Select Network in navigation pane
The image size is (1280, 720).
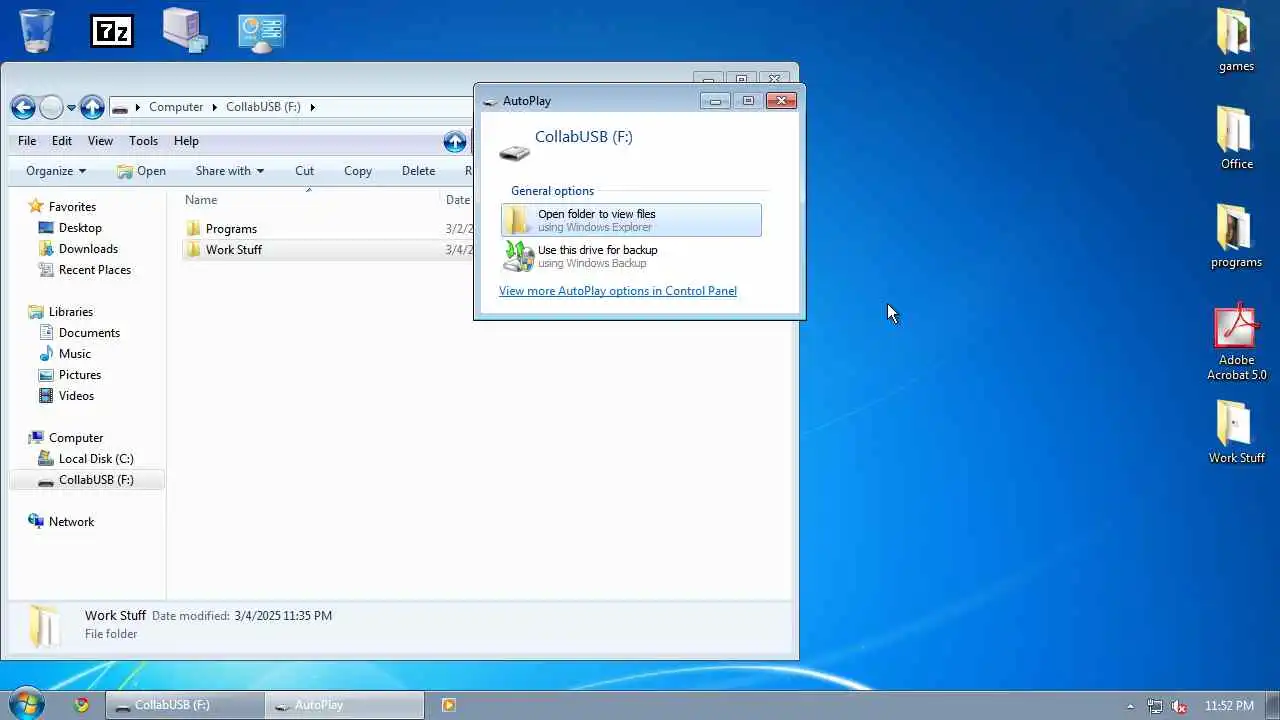click(71, 522)
